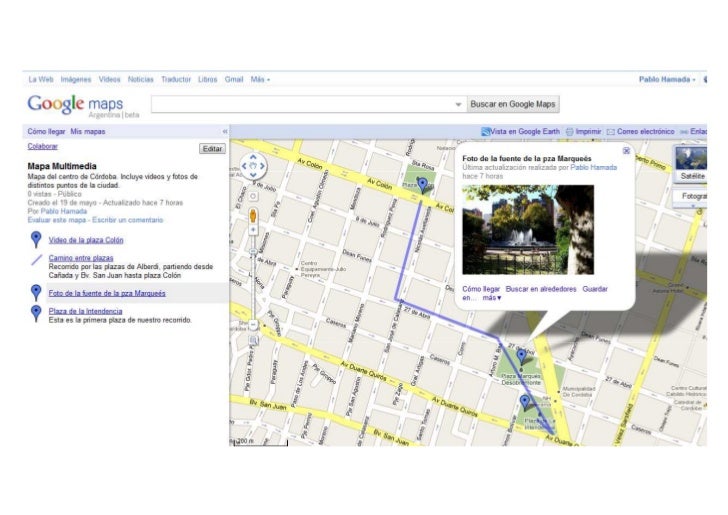Click the envelope icon next to Correo electrónico
This screenshot has width=728, height=515.
click(x=611, y=132)
